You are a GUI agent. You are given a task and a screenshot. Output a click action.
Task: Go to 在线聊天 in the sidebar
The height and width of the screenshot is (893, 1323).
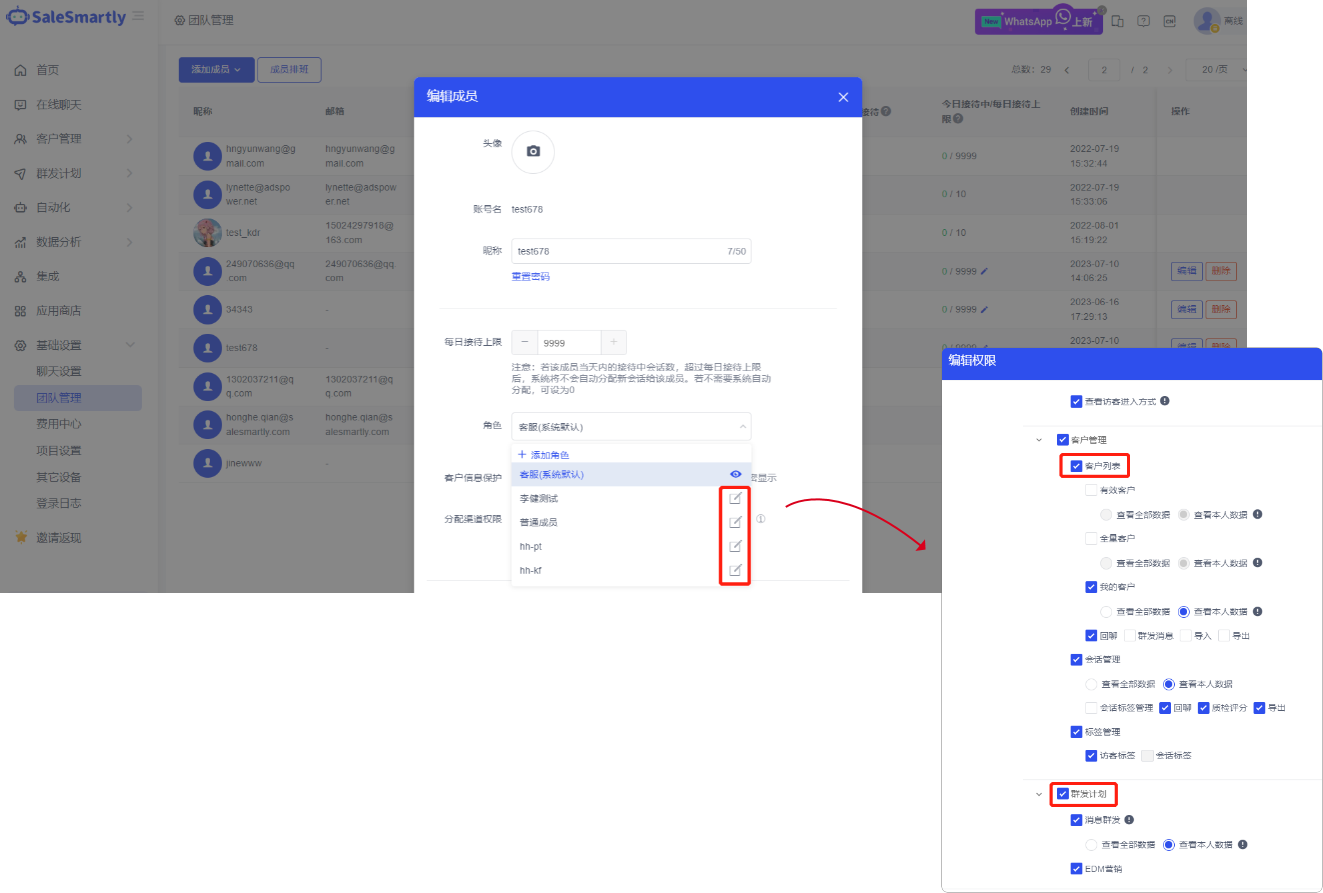click(59, 105)
